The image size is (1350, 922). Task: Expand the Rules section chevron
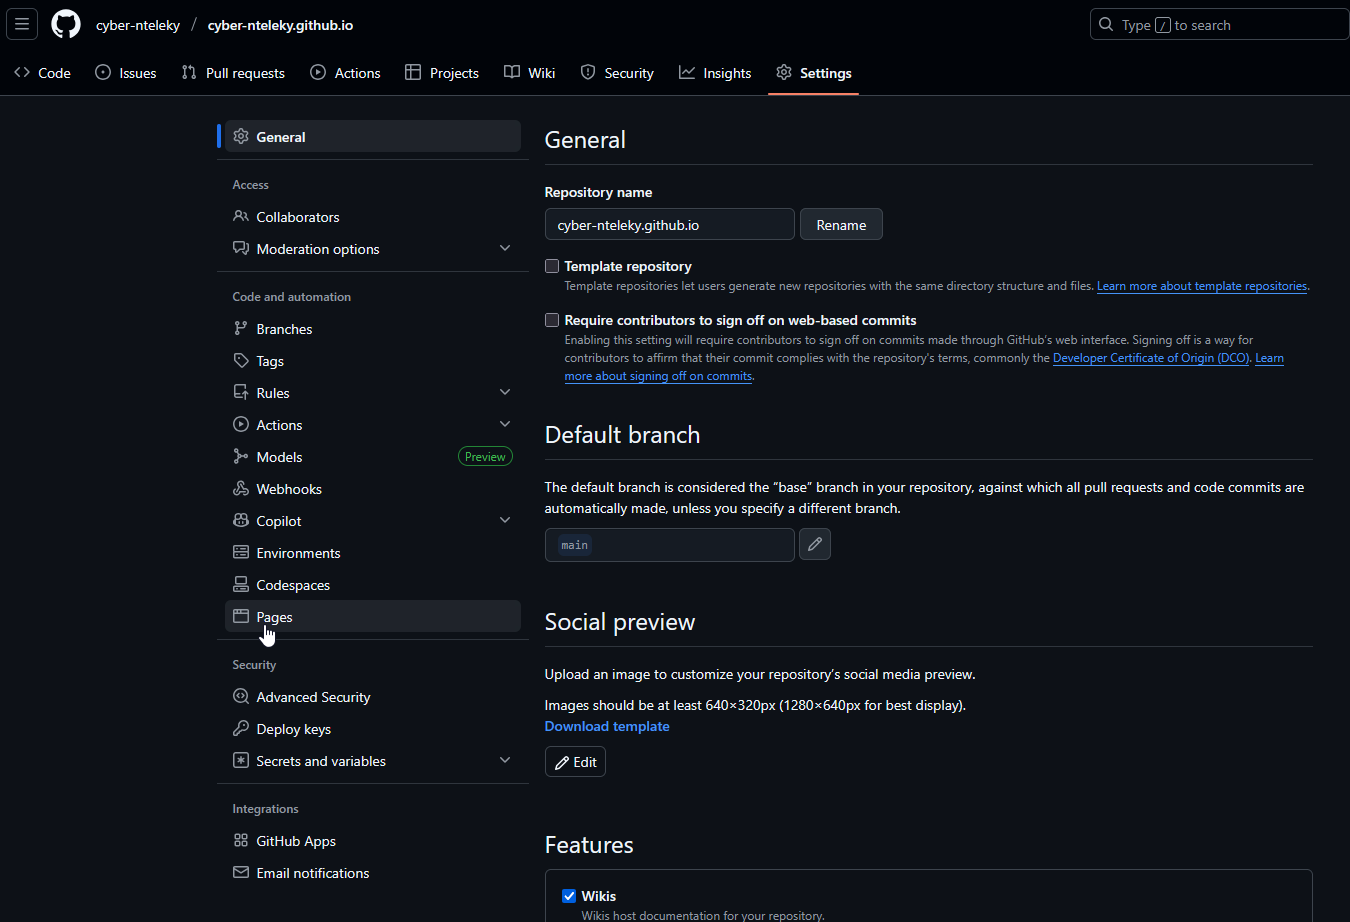click(505, 392)
